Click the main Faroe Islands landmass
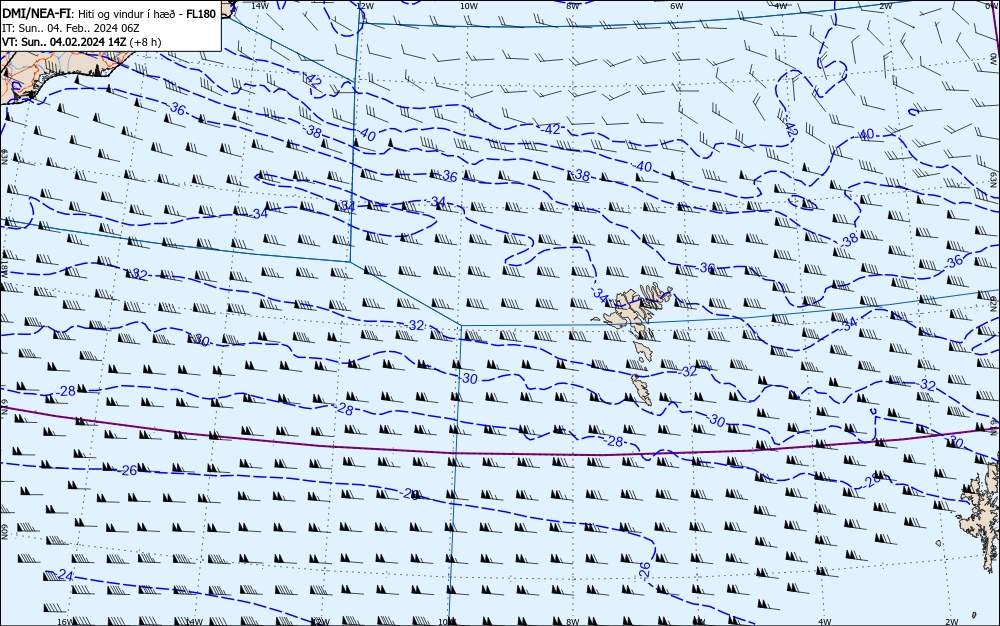The height and width of the screenshot is (626, 1000). point(633,310)
